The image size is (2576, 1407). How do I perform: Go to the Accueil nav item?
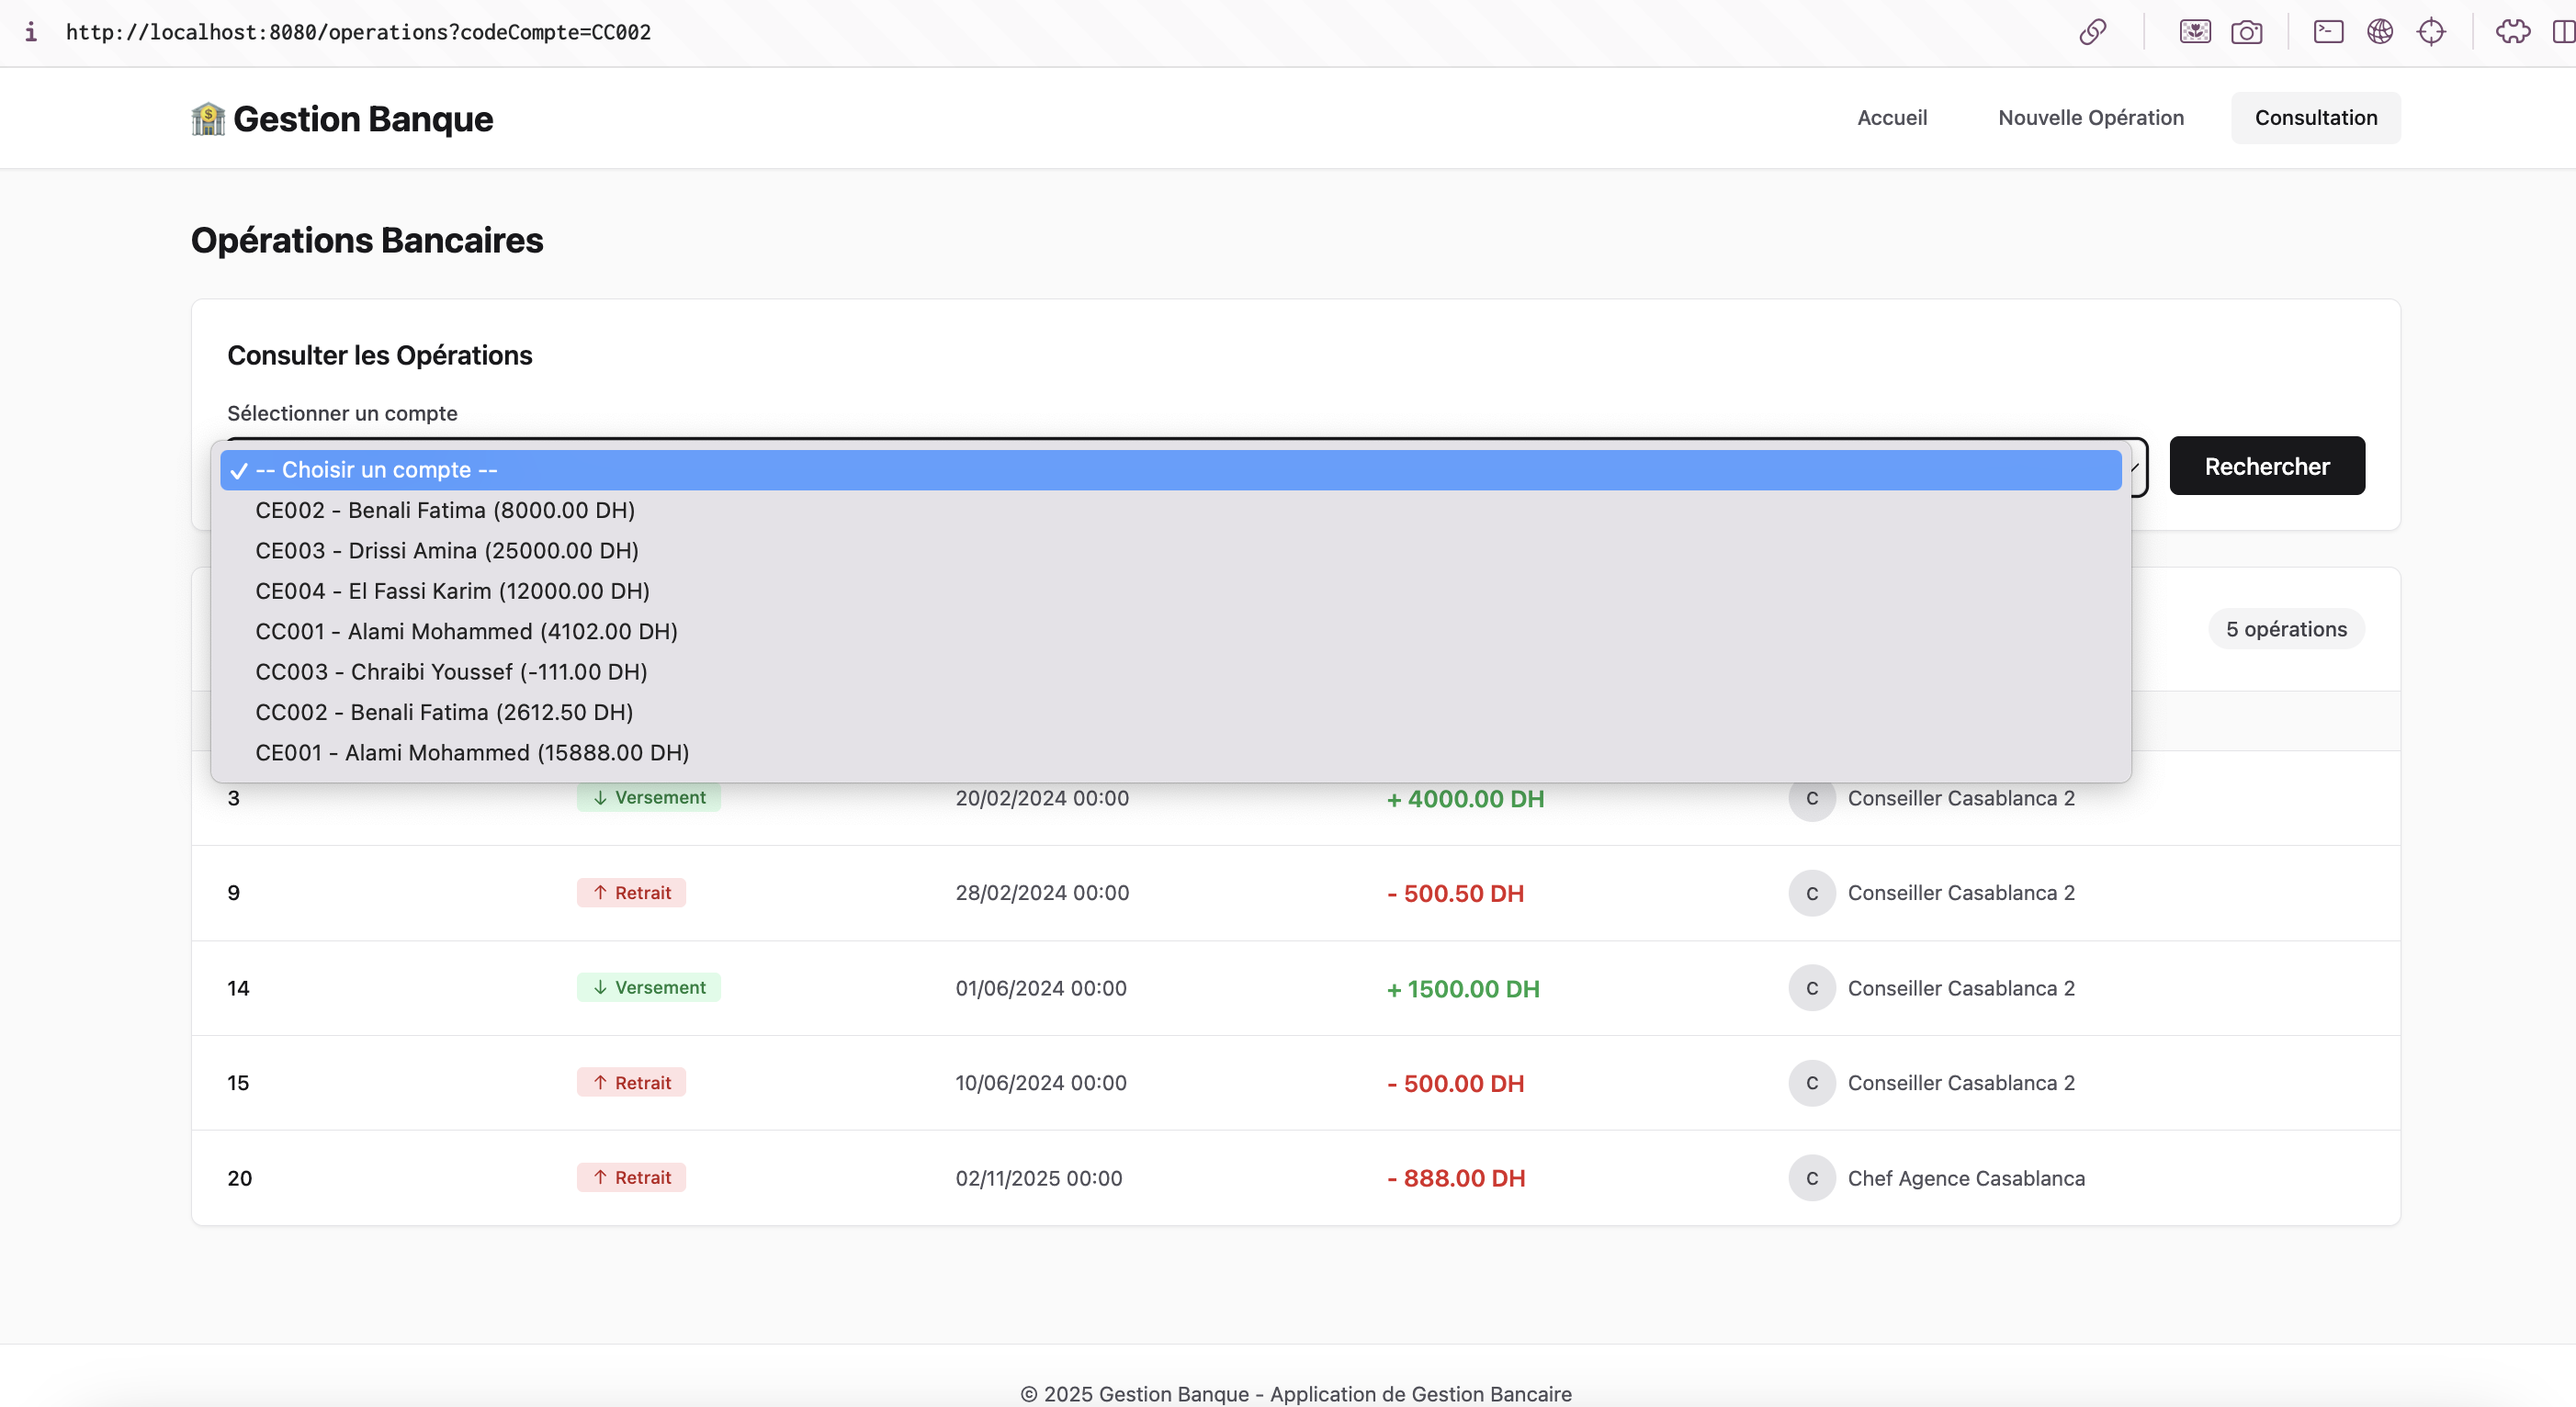click(1891, 118)
